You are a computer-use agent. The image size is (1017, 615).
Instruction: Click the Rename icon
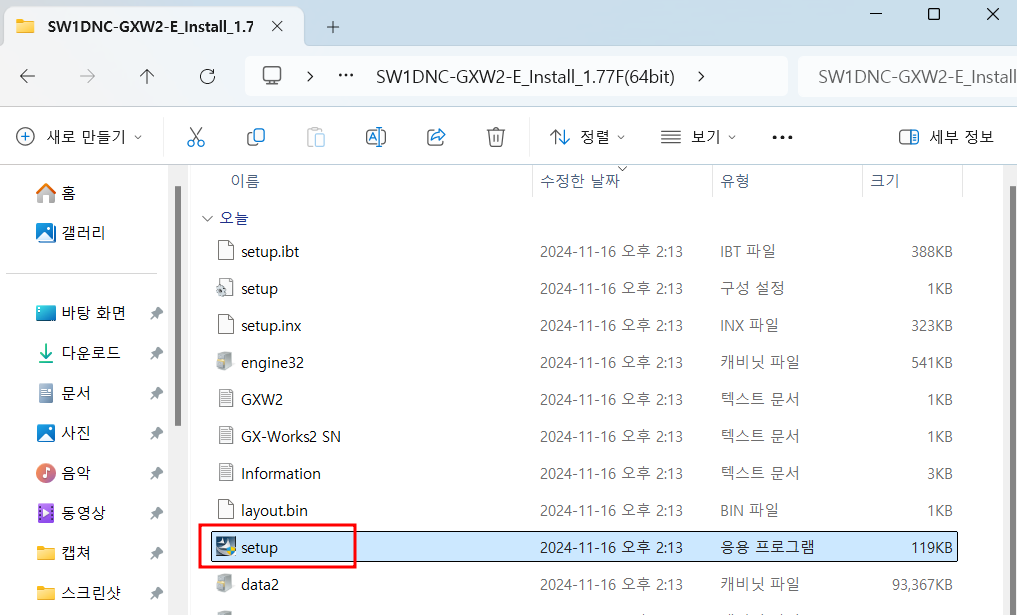(x=376, y=137)
